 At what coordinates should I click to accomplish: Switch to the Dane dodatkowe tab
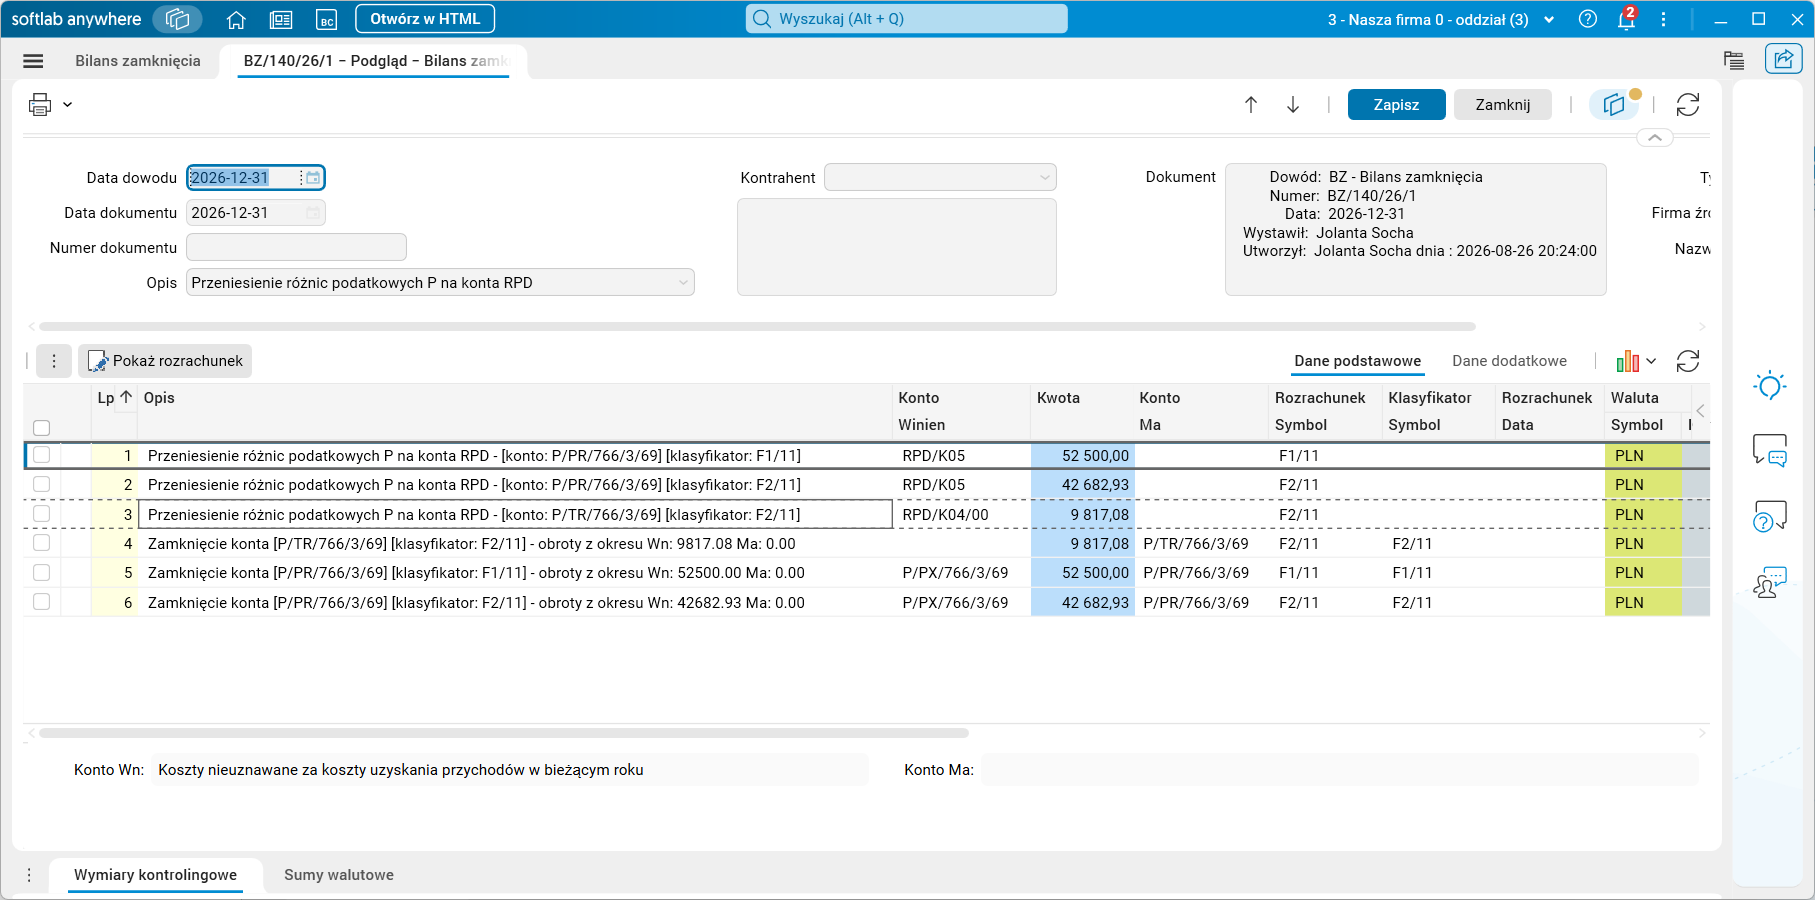tap(1509, 361)
